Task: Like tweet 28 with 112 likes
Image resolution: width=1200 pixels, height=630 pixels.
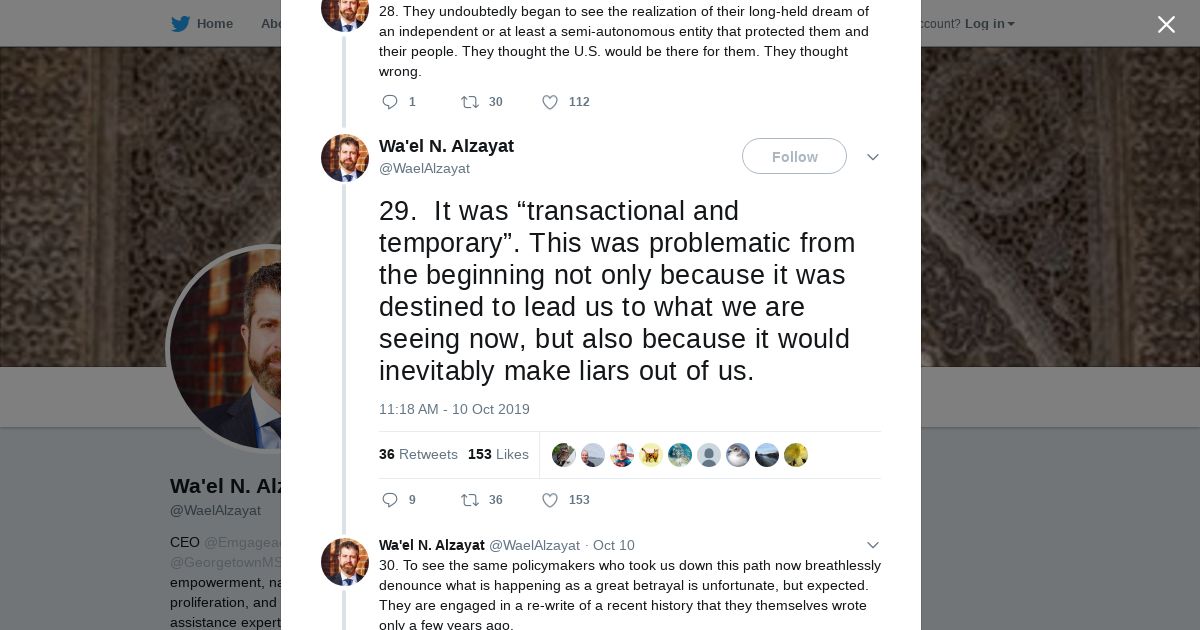Action: (x=550, y=102)
